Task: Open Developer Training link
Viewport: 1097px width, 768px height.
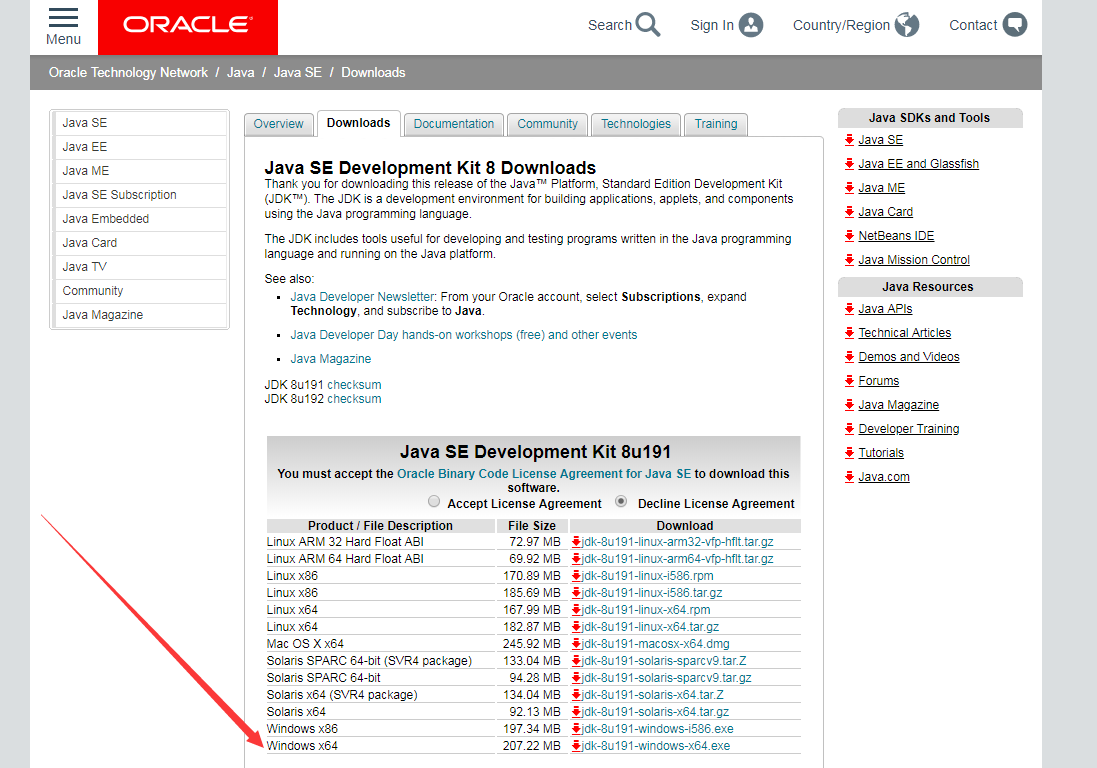Action: tap(909, 429)
